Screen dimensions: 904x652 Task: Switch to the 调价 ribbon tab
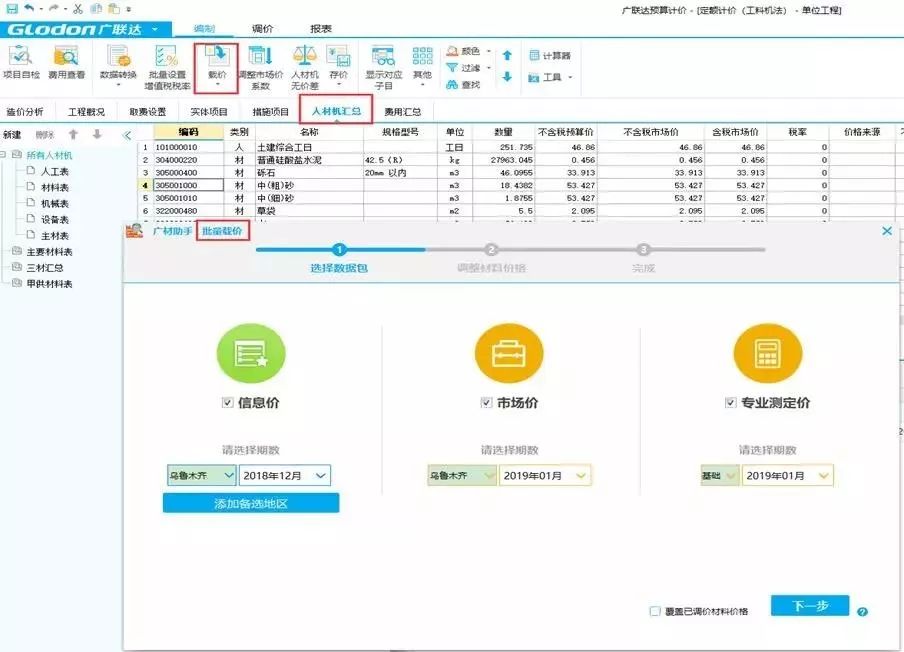(x=262, y=29)
